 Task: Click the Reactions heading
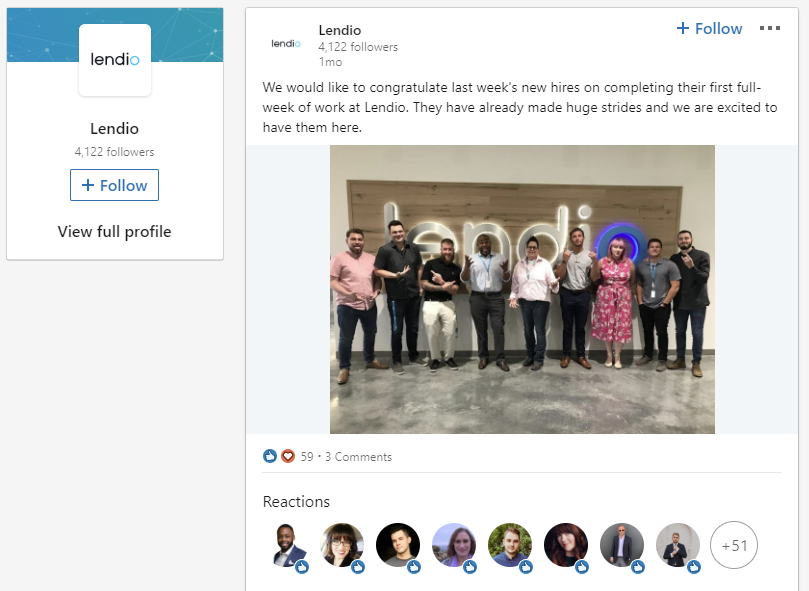click(296, 502)
